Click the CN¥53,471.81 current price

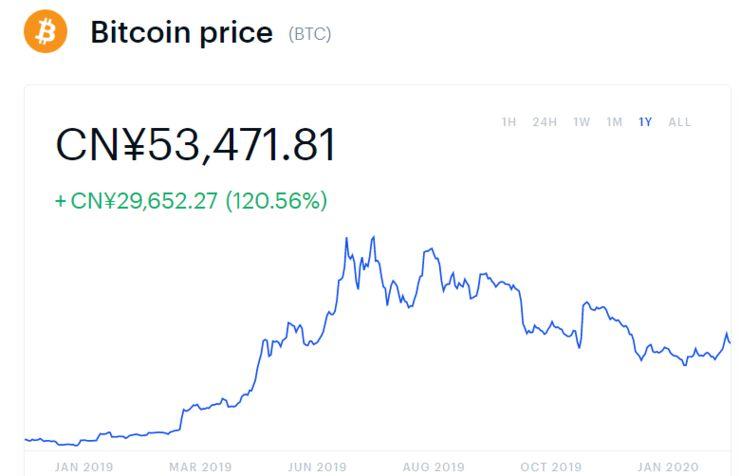click(196, 146)
